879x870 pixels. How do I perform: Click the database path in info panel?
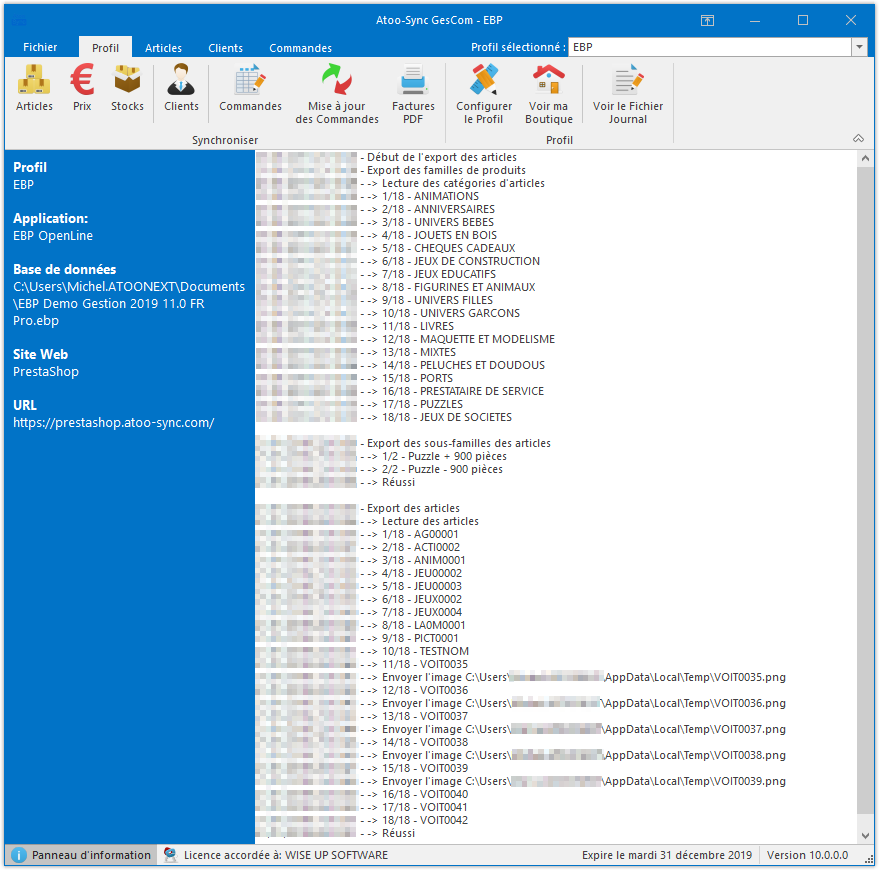coord(129,303)
